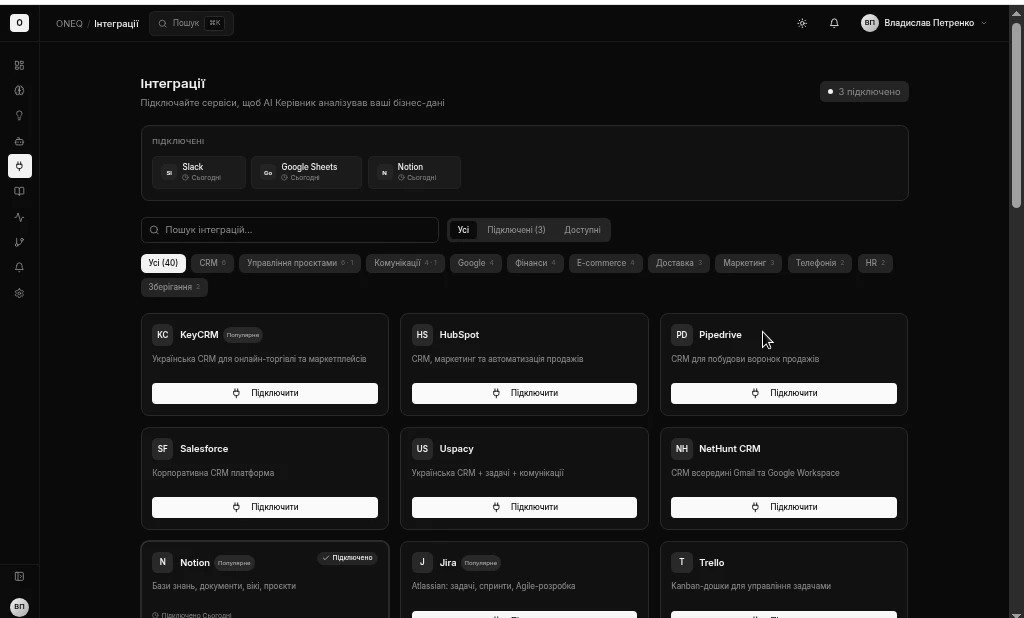Open Владислав Петренко user menu dropdown

click(x=924, y=24)
